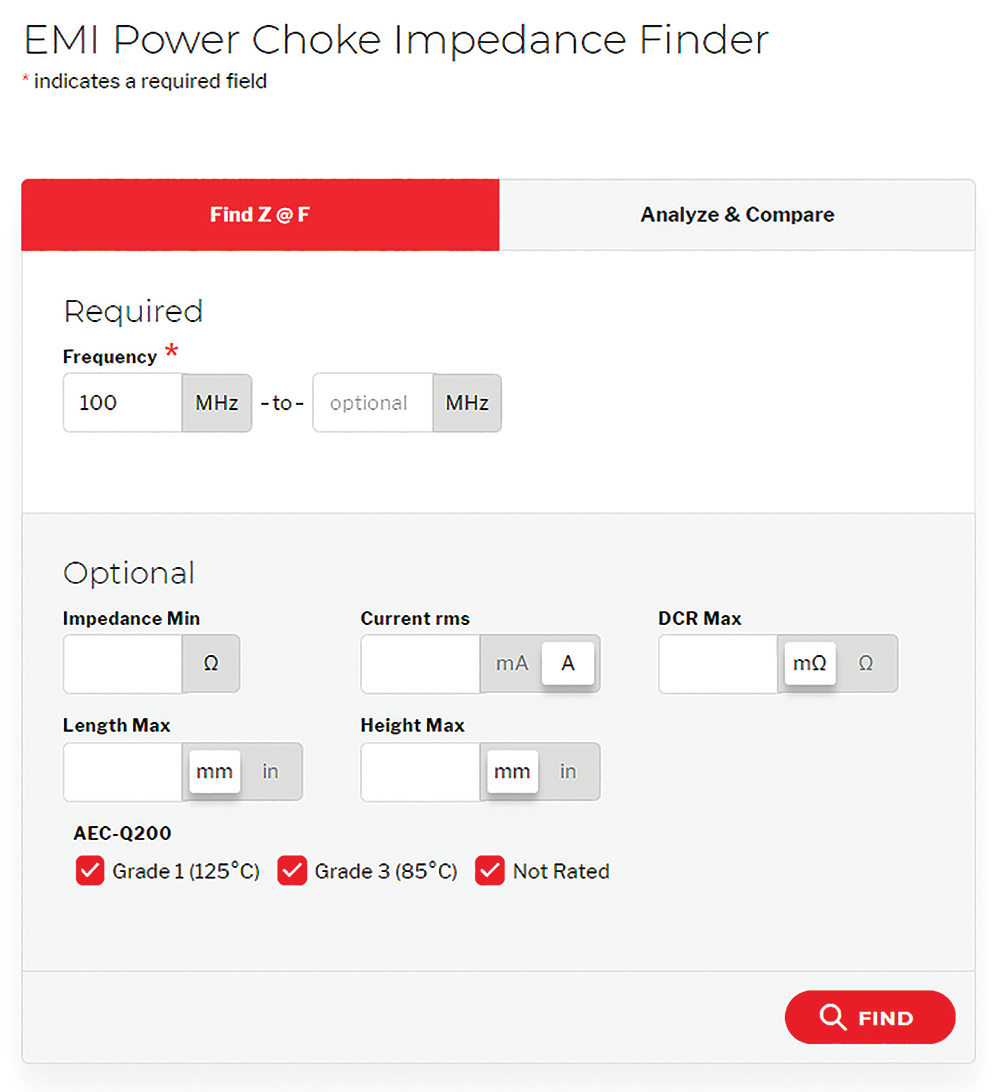Select mA unit for Current rms
Viewport: 1000px width, 1092px height.
[512, 663]
